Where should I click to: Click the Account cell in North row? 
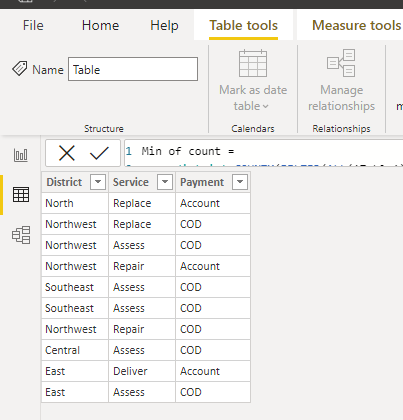pos(213,203)
